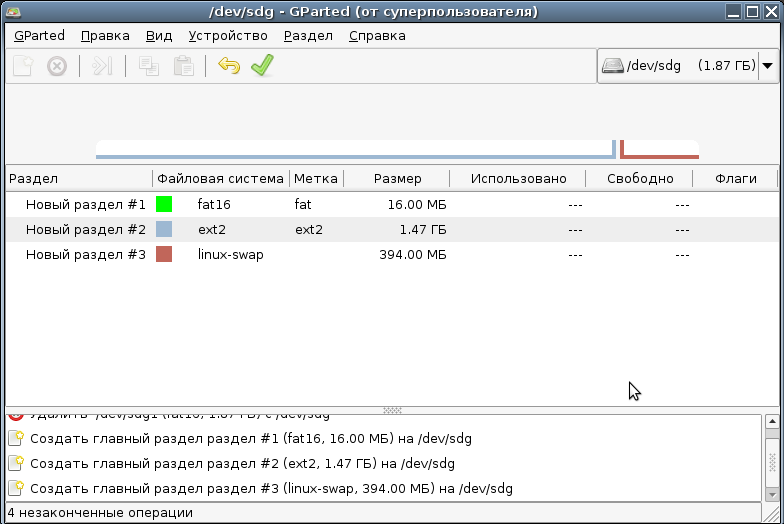Screen dimensions: 784x524
Task: Click the 16.00 МБ size cell
Action: [x=417, y=204]
